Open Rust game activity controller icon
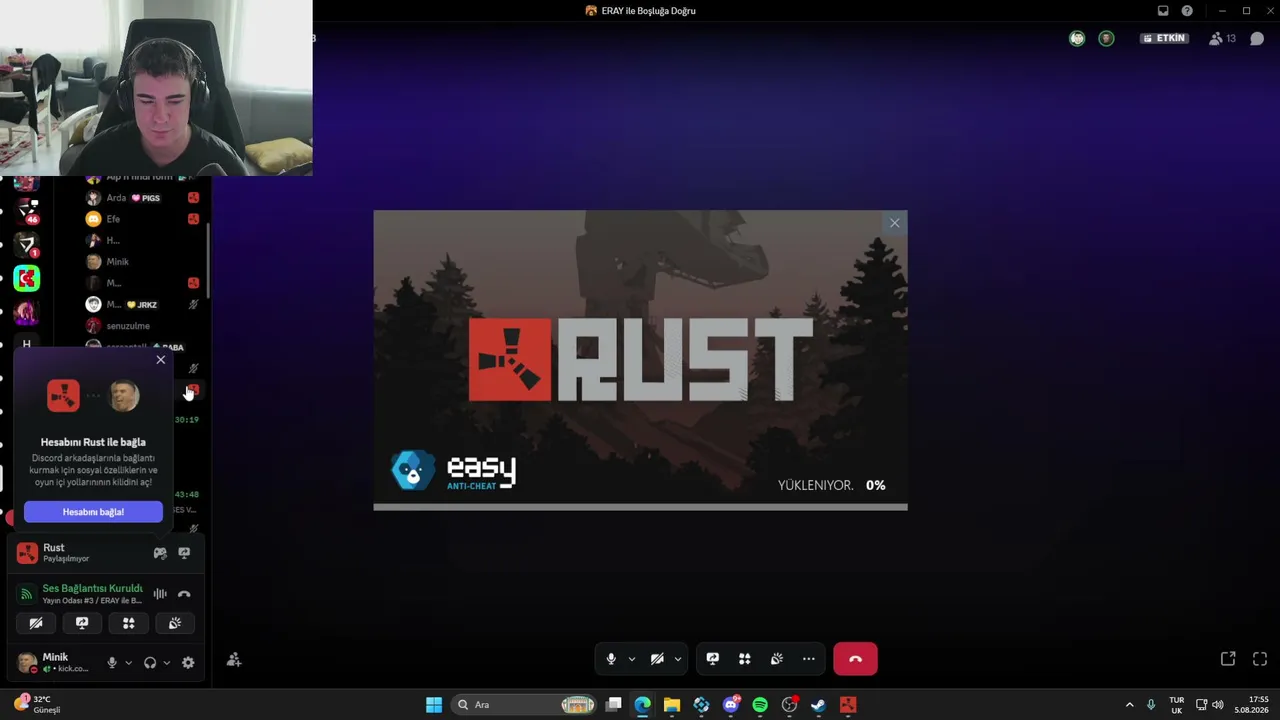Screen dimensions: 1280x720 160,553
